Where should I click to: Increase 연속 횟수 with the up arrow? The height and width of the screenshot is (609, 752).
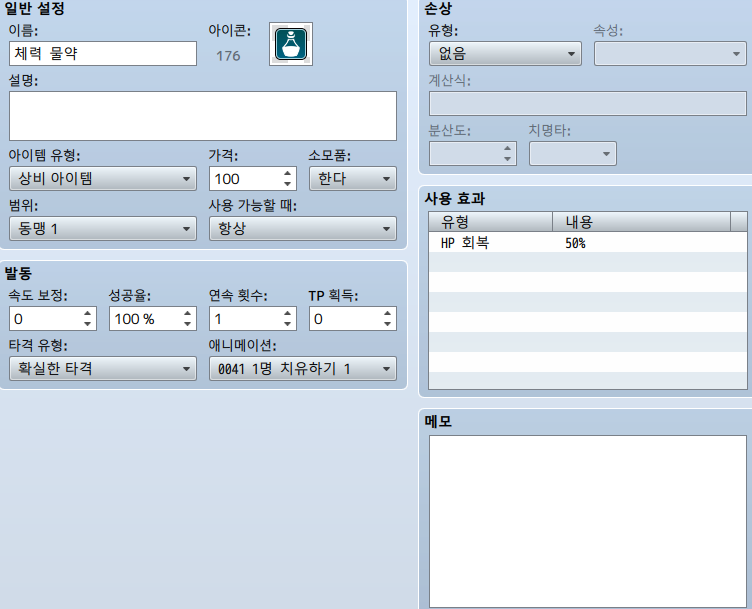[287, 314]
